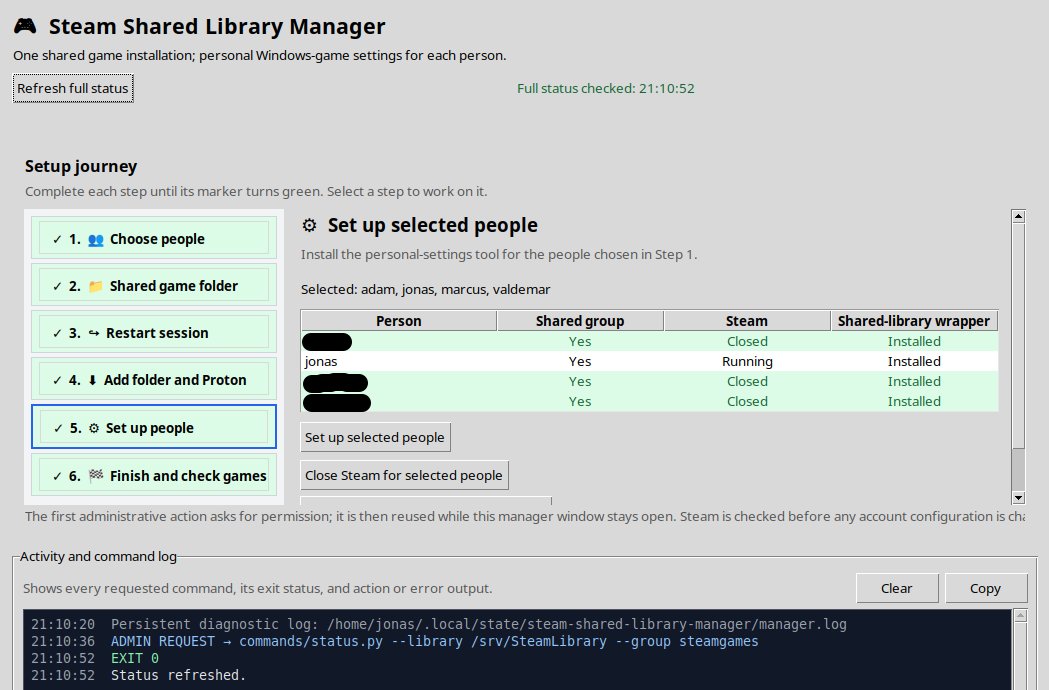Screen dimensions: 1049x690
Task: Click the Full status checked timestamp
Action: (605, 88)
